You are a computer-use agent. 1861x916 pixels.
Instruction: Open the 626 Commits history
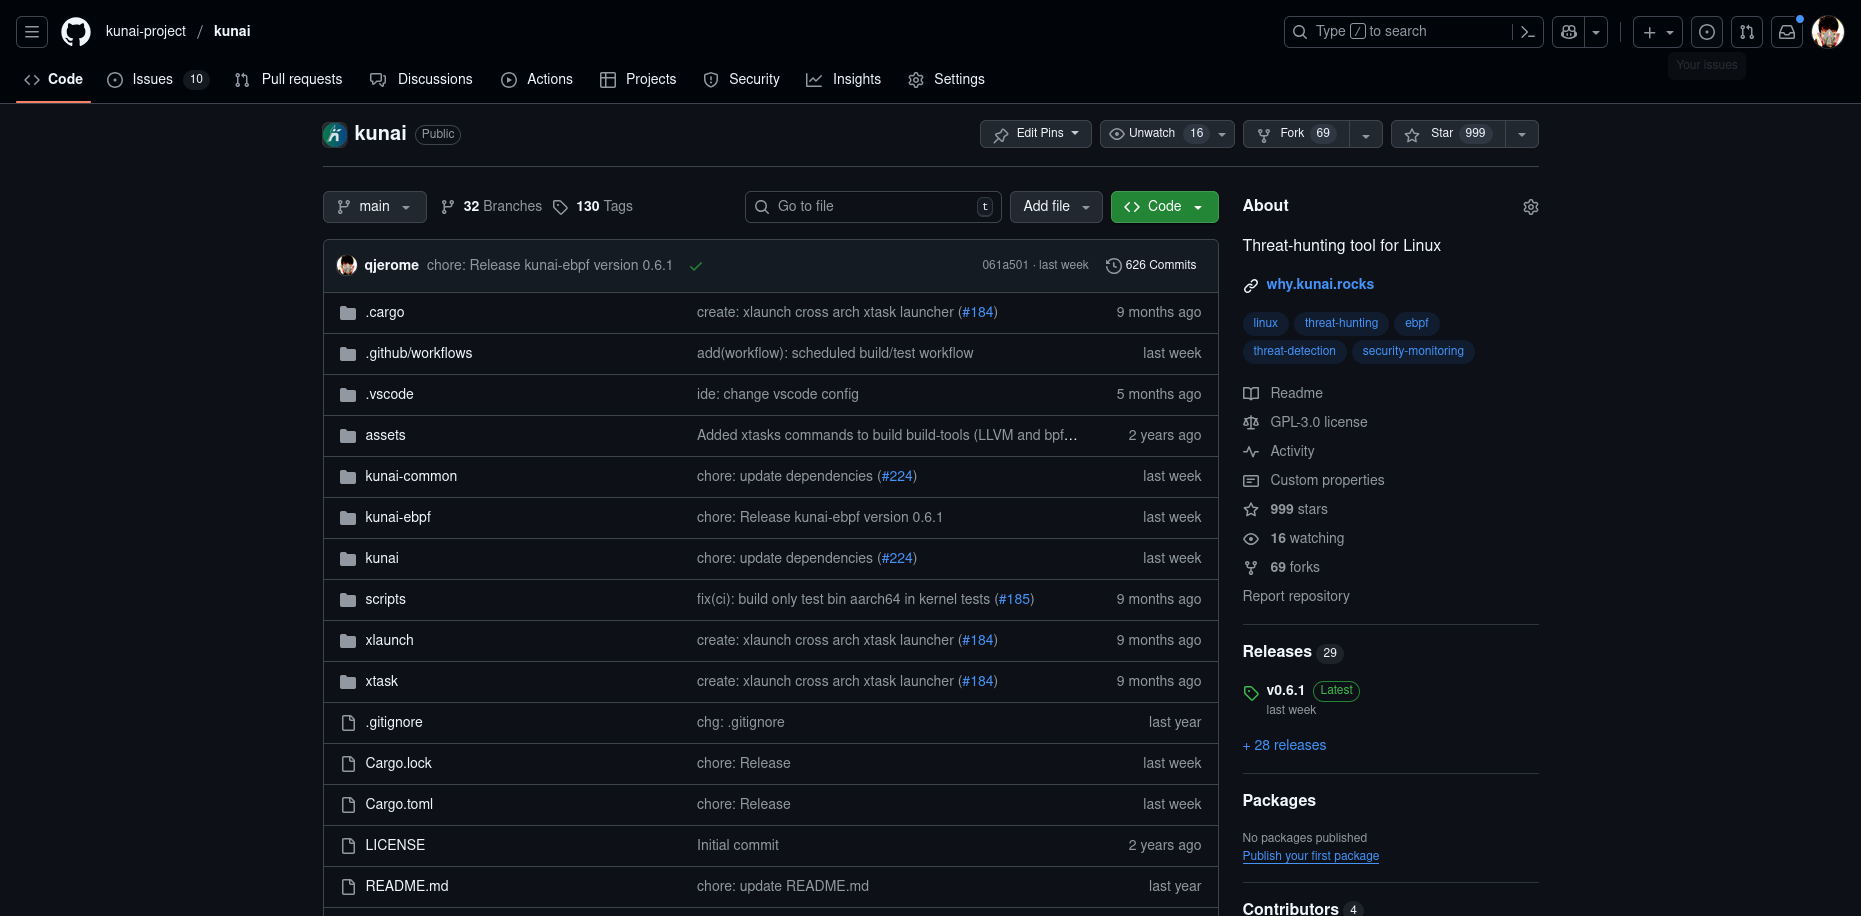[x=1151, y=265]
